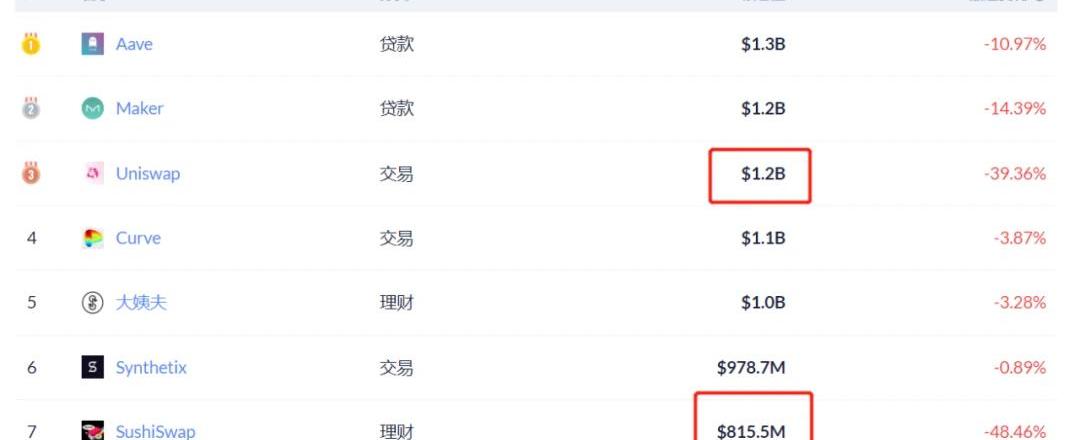Open the Uniswap project link
Image resolution: width=1080 pixels, height=440 pixels.
[147, 174]
